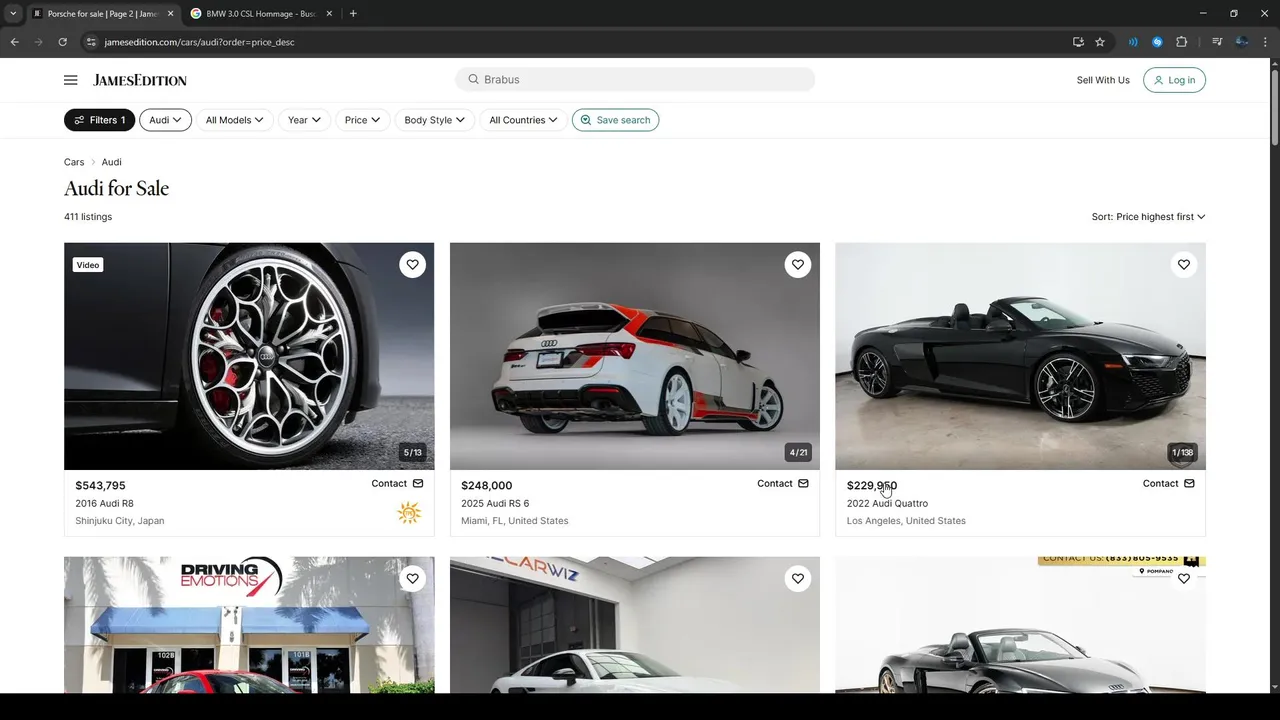Expand All Models dropdown

tap(234, 120)
